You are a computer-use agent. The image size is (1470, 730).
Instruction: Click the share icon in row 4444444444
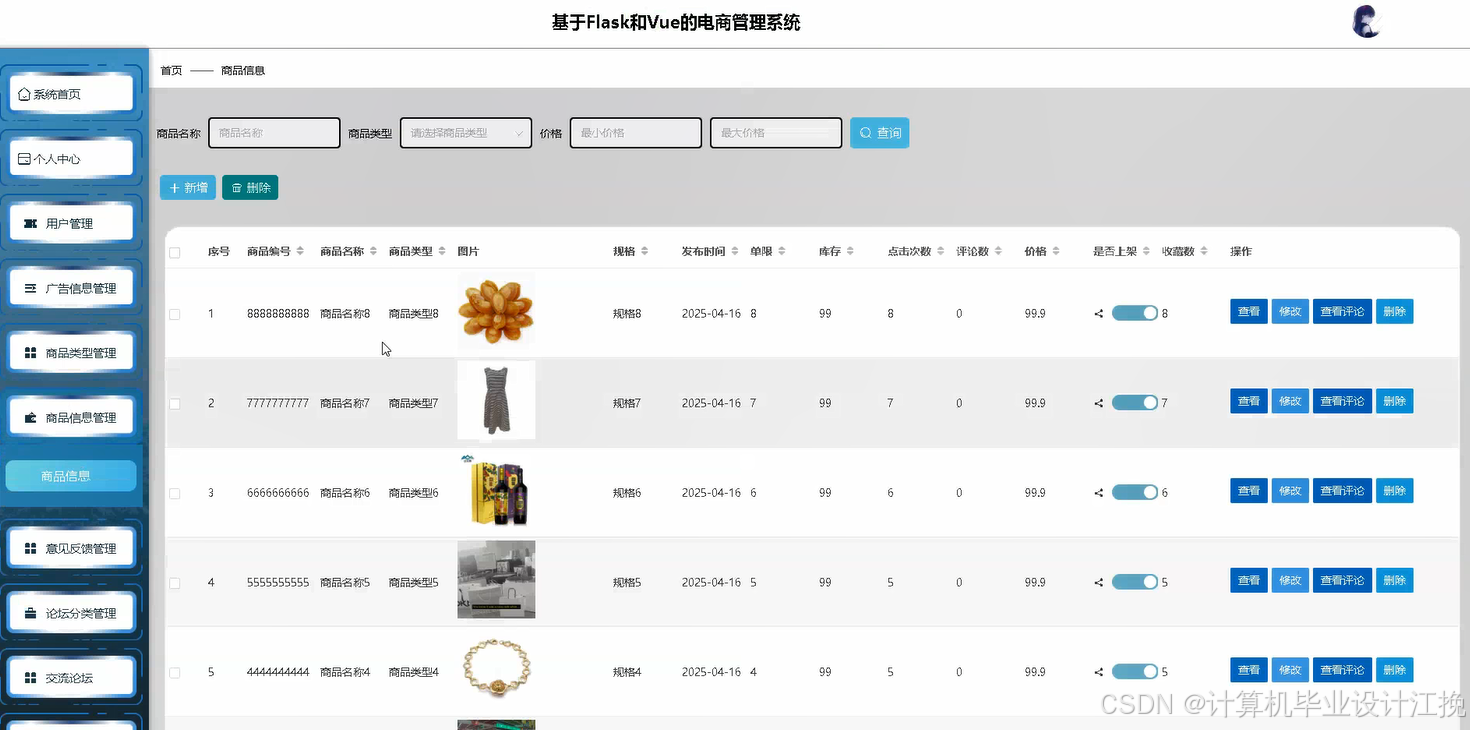[x=1099, y=672]
